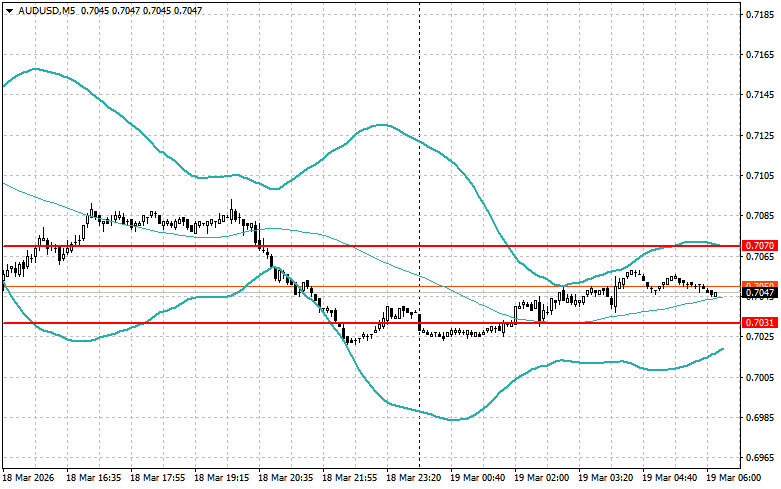This screenshot has width=781, height=489.
Task: Click the 0.6965 price axis label
Action: point(761,458)
